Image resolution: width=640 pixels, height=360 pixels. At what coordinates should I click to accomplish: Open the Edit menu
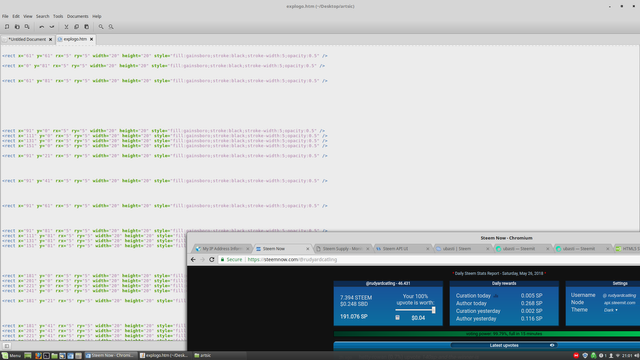coord(16,16)
